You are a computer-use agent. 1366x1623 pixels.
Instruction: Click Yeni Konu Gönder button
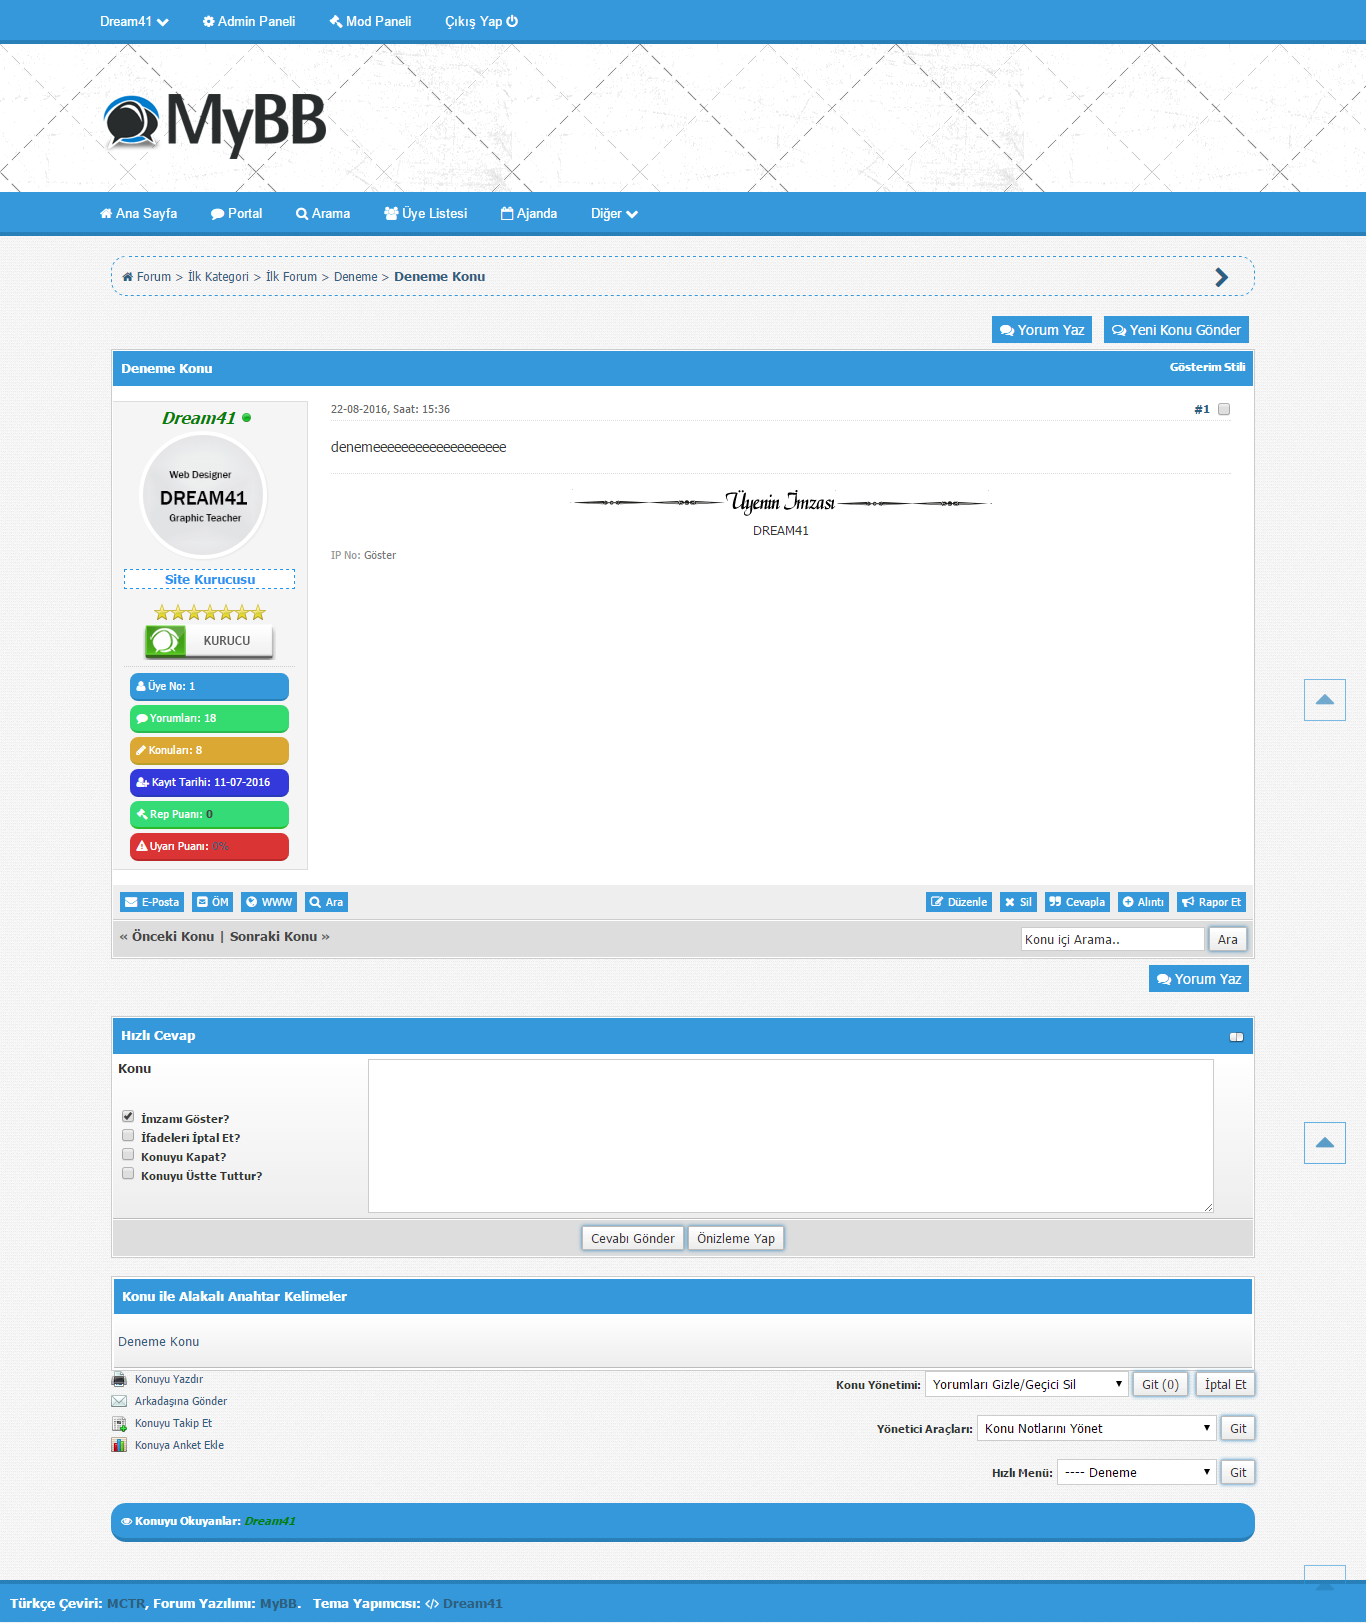coord(1176,330)
